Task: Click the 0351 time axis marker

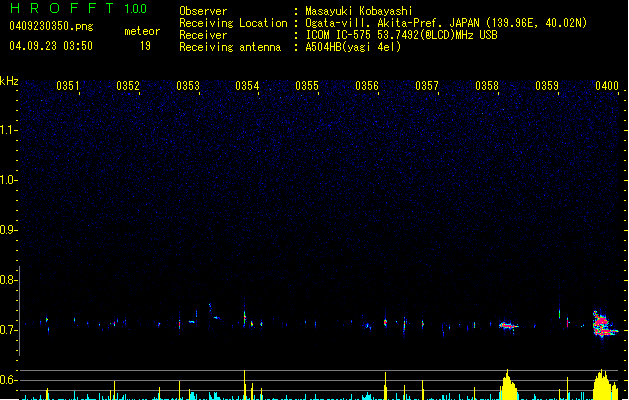Action: click(68, 85)
